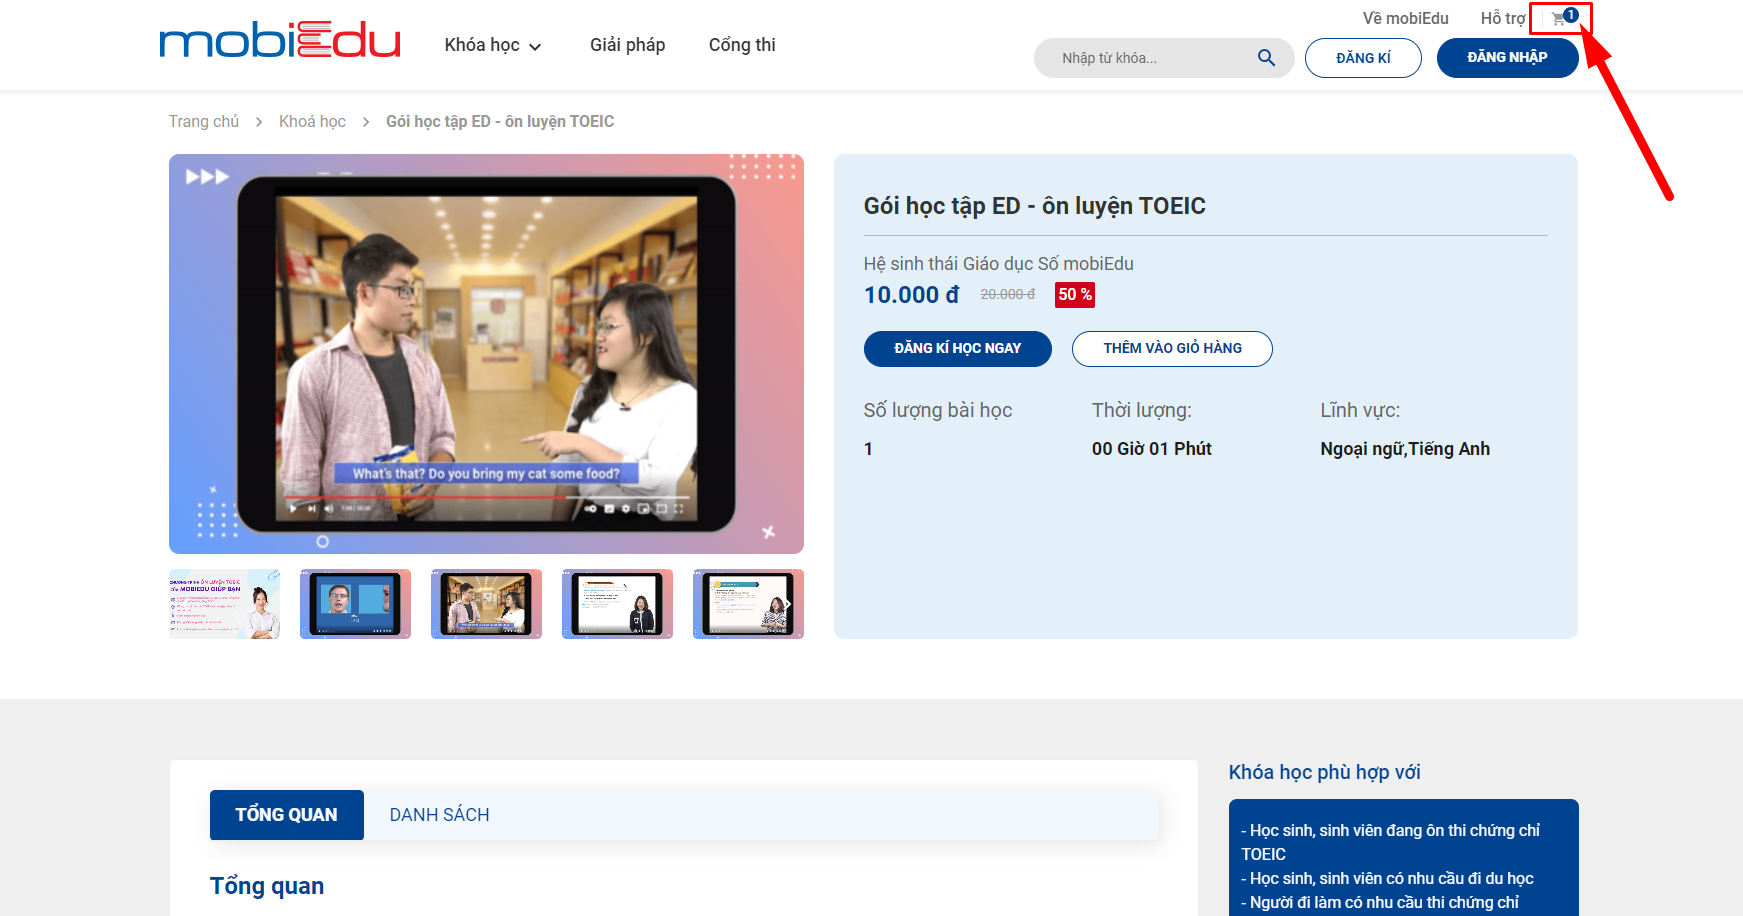
Task: Expand the Khóa học dropdown menu
Action: (x=492, y=45)
